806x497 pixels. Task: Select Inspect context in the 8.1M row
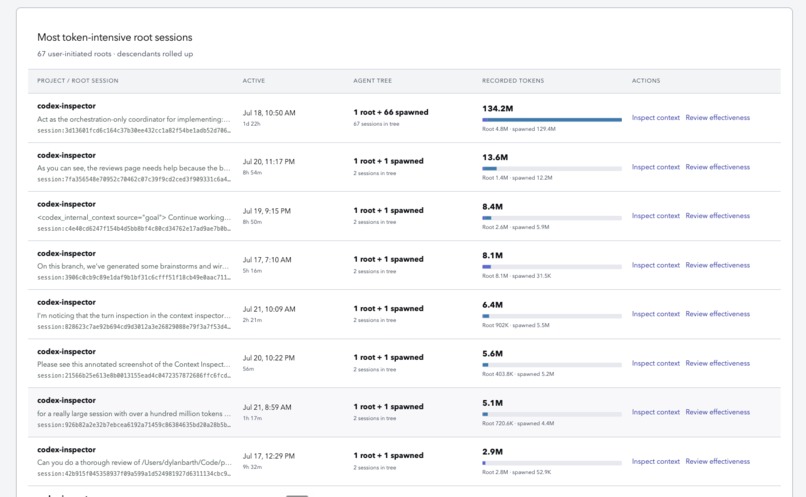point(655,265)
